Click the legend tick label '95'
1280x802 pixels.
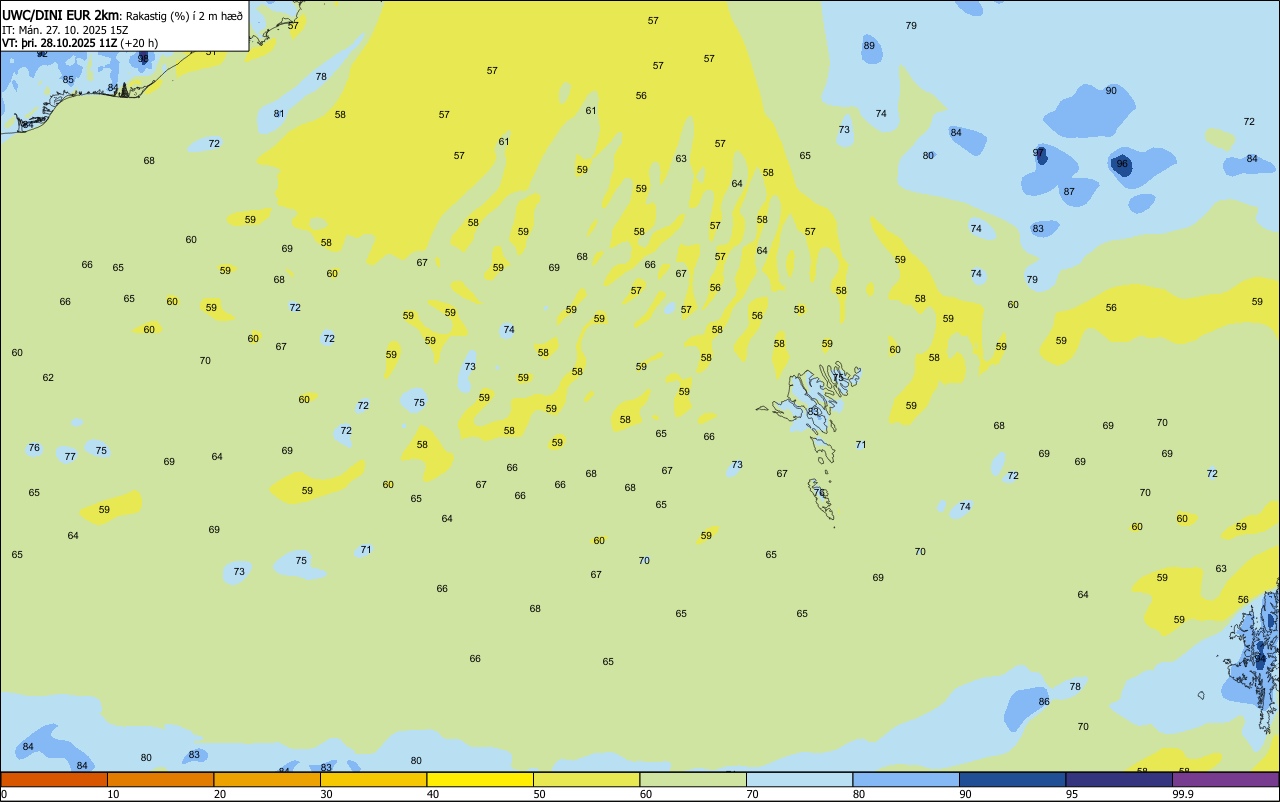pos(1072,794)
